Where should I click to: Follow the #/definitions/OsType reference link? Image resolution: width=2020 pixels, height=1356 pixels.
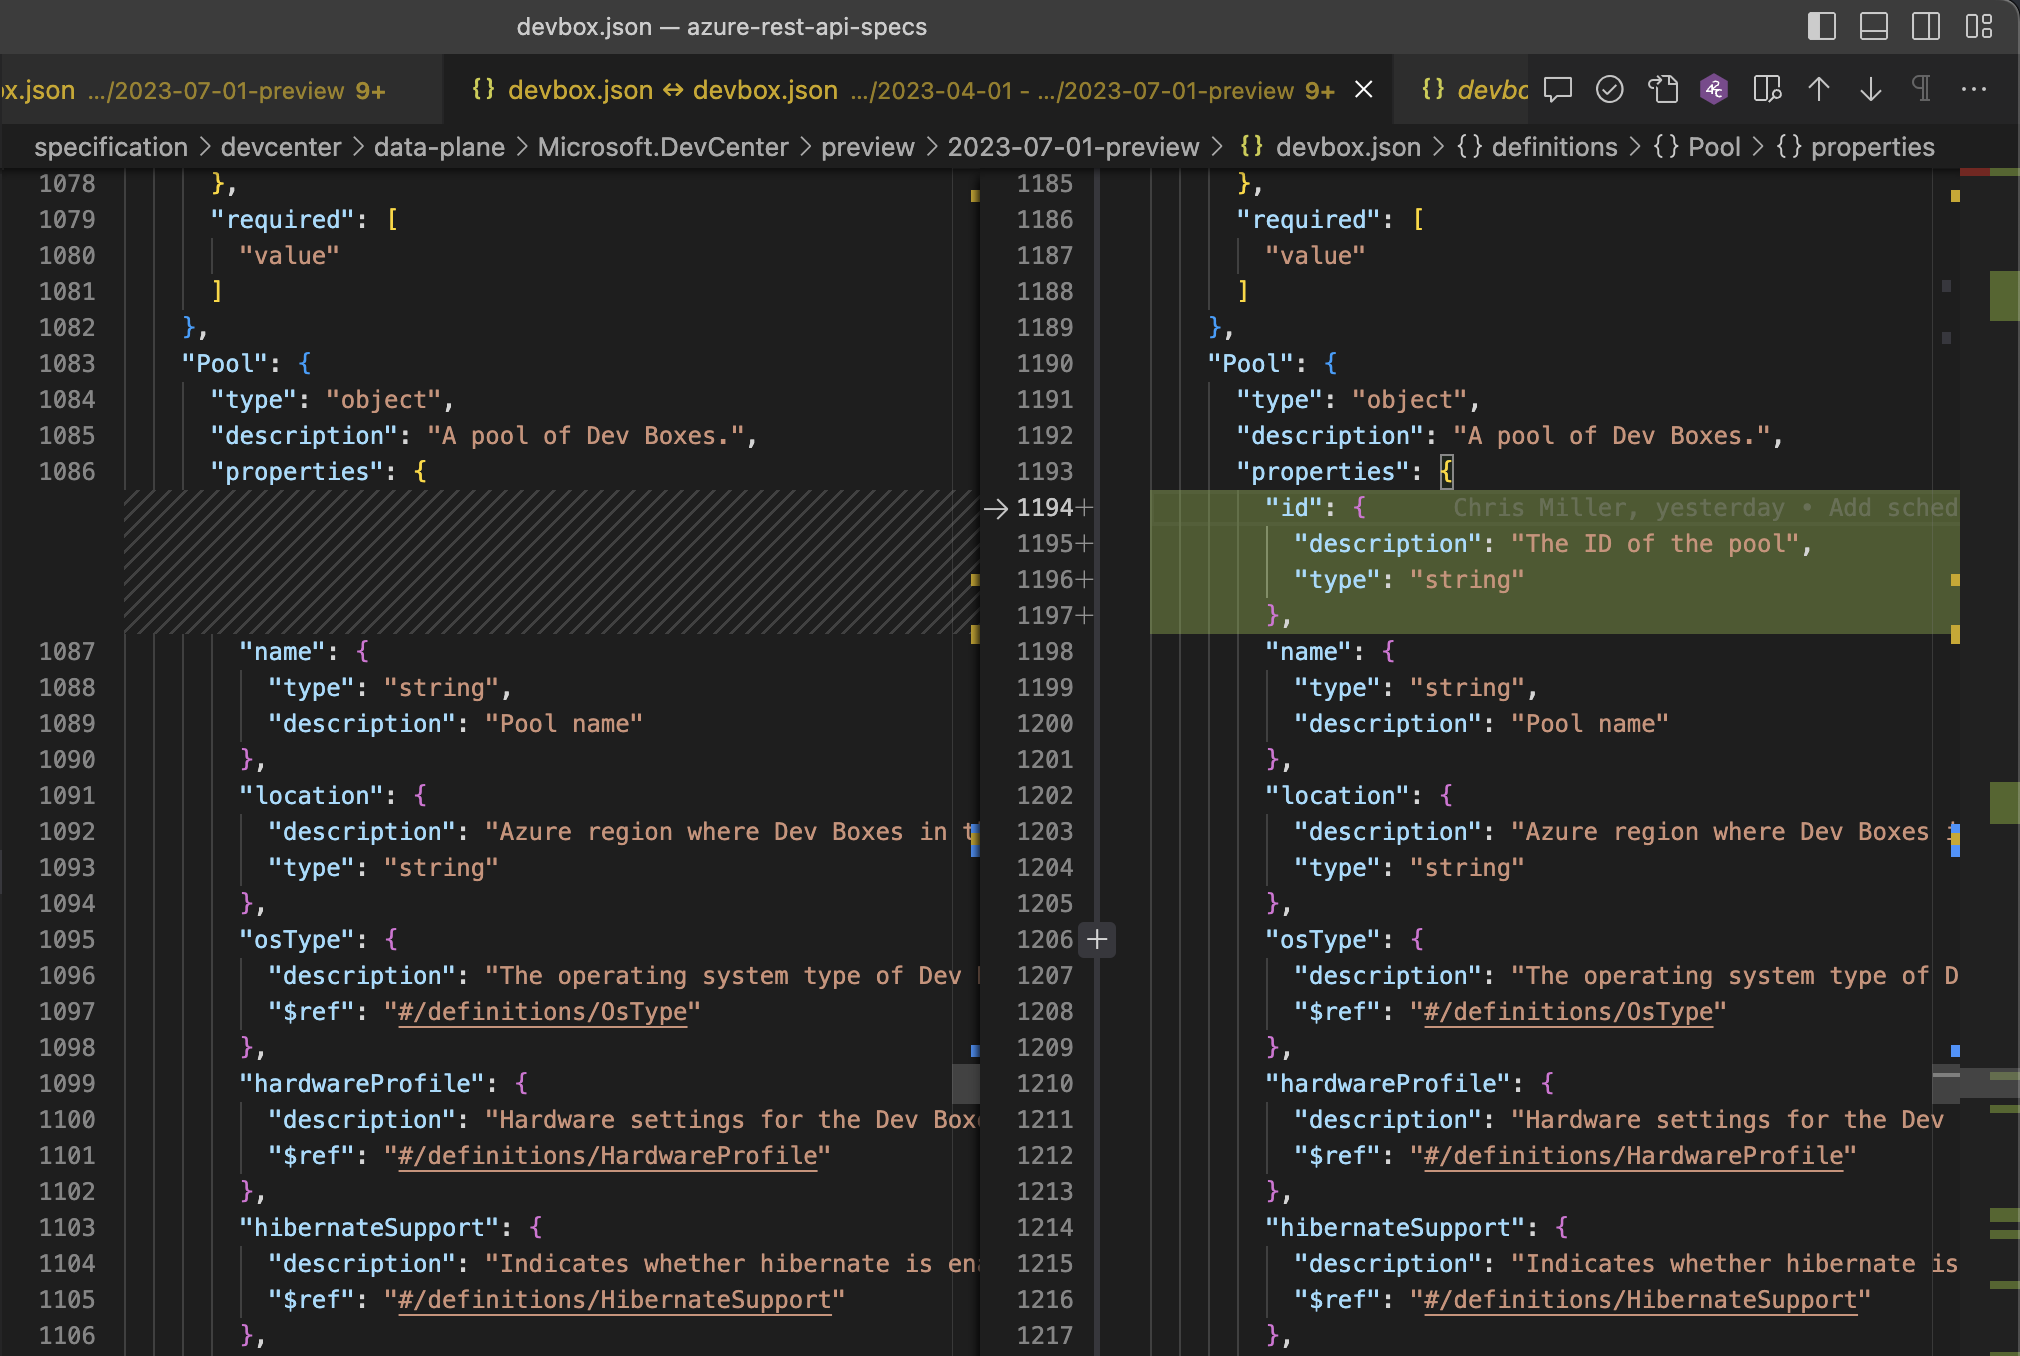pyautogui.click(x=544, y=1012)
